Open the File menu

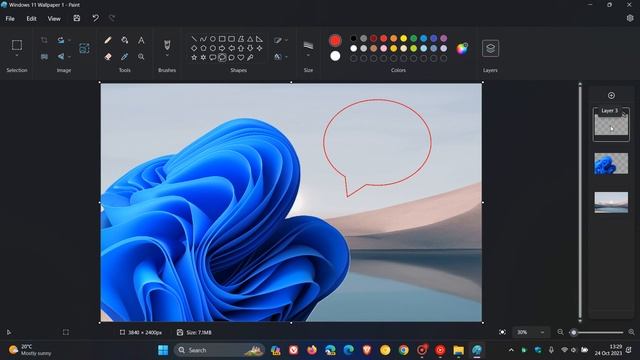tap(10, 18)
